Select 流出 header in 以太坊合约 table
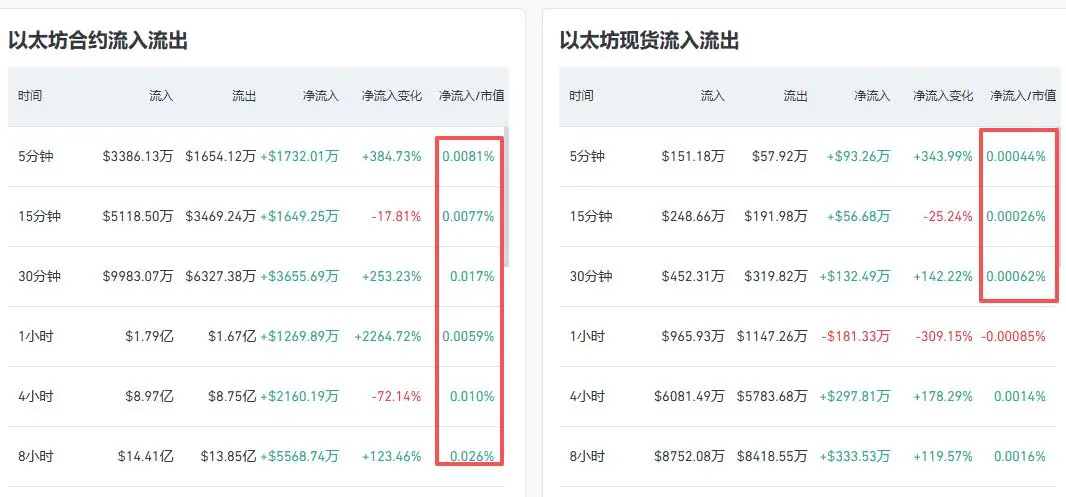The height and width of the screenshot is (497, 1066). tap(244, 96)
